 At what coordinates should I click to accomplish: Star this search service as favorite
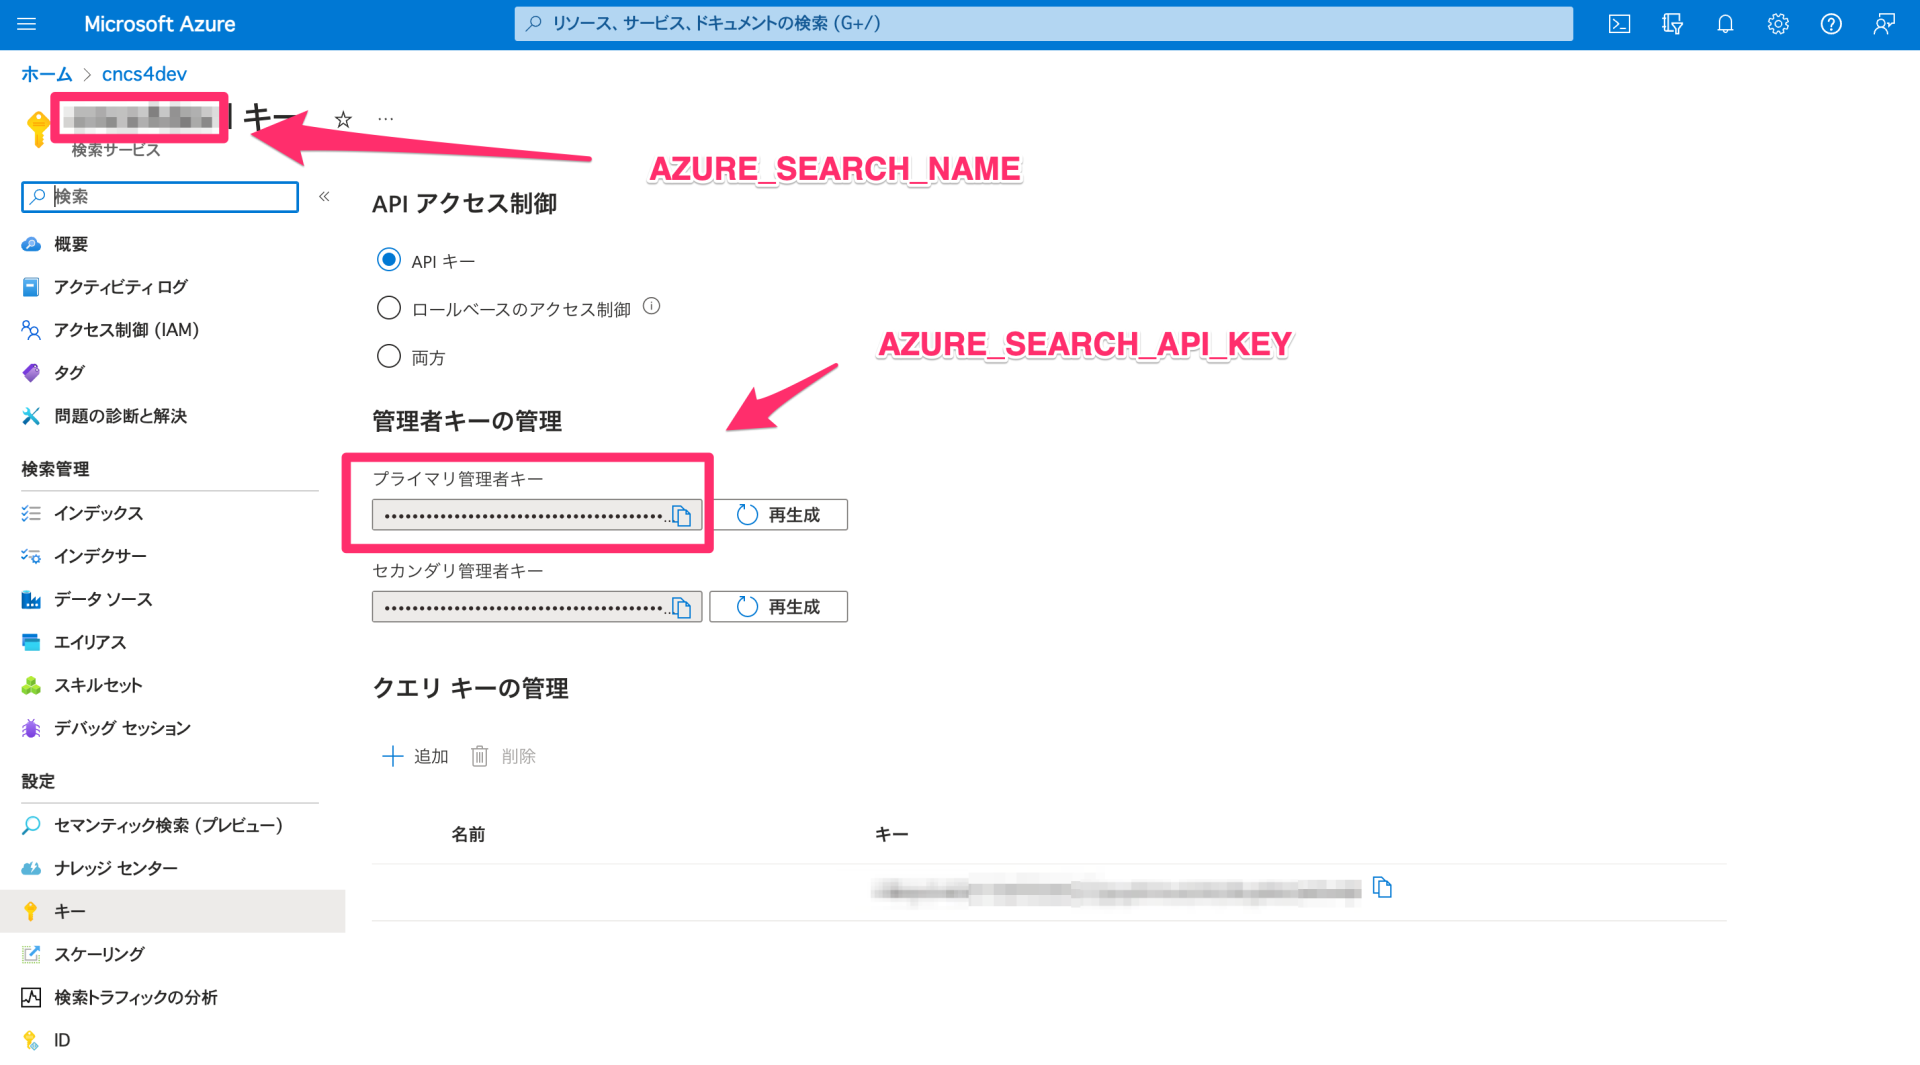342,118
